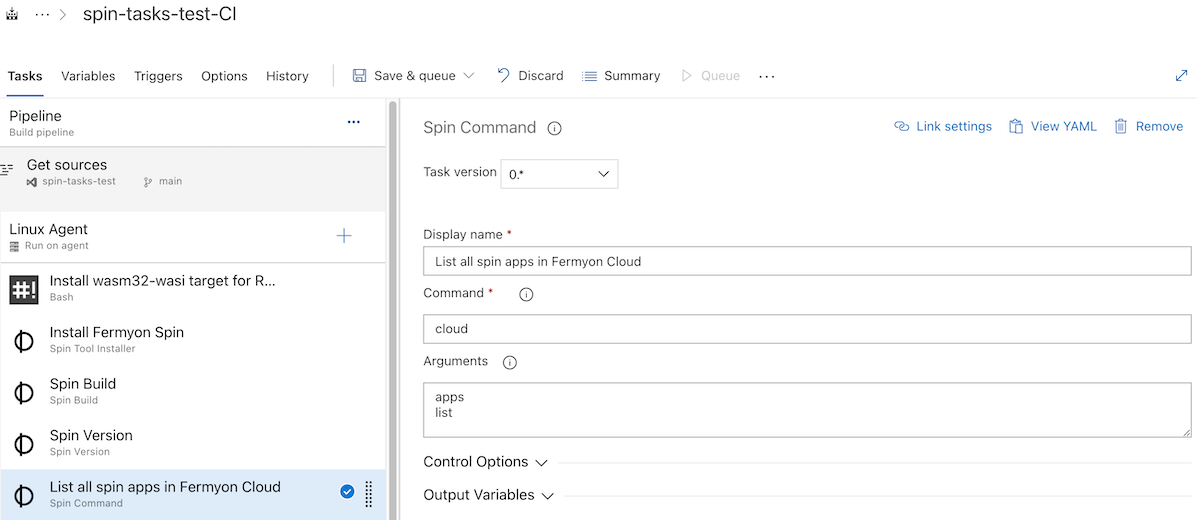This screenshot has height=520, width=1200.
Task: Toggle full screen expand icon
Action: [x=1182, y=76]
